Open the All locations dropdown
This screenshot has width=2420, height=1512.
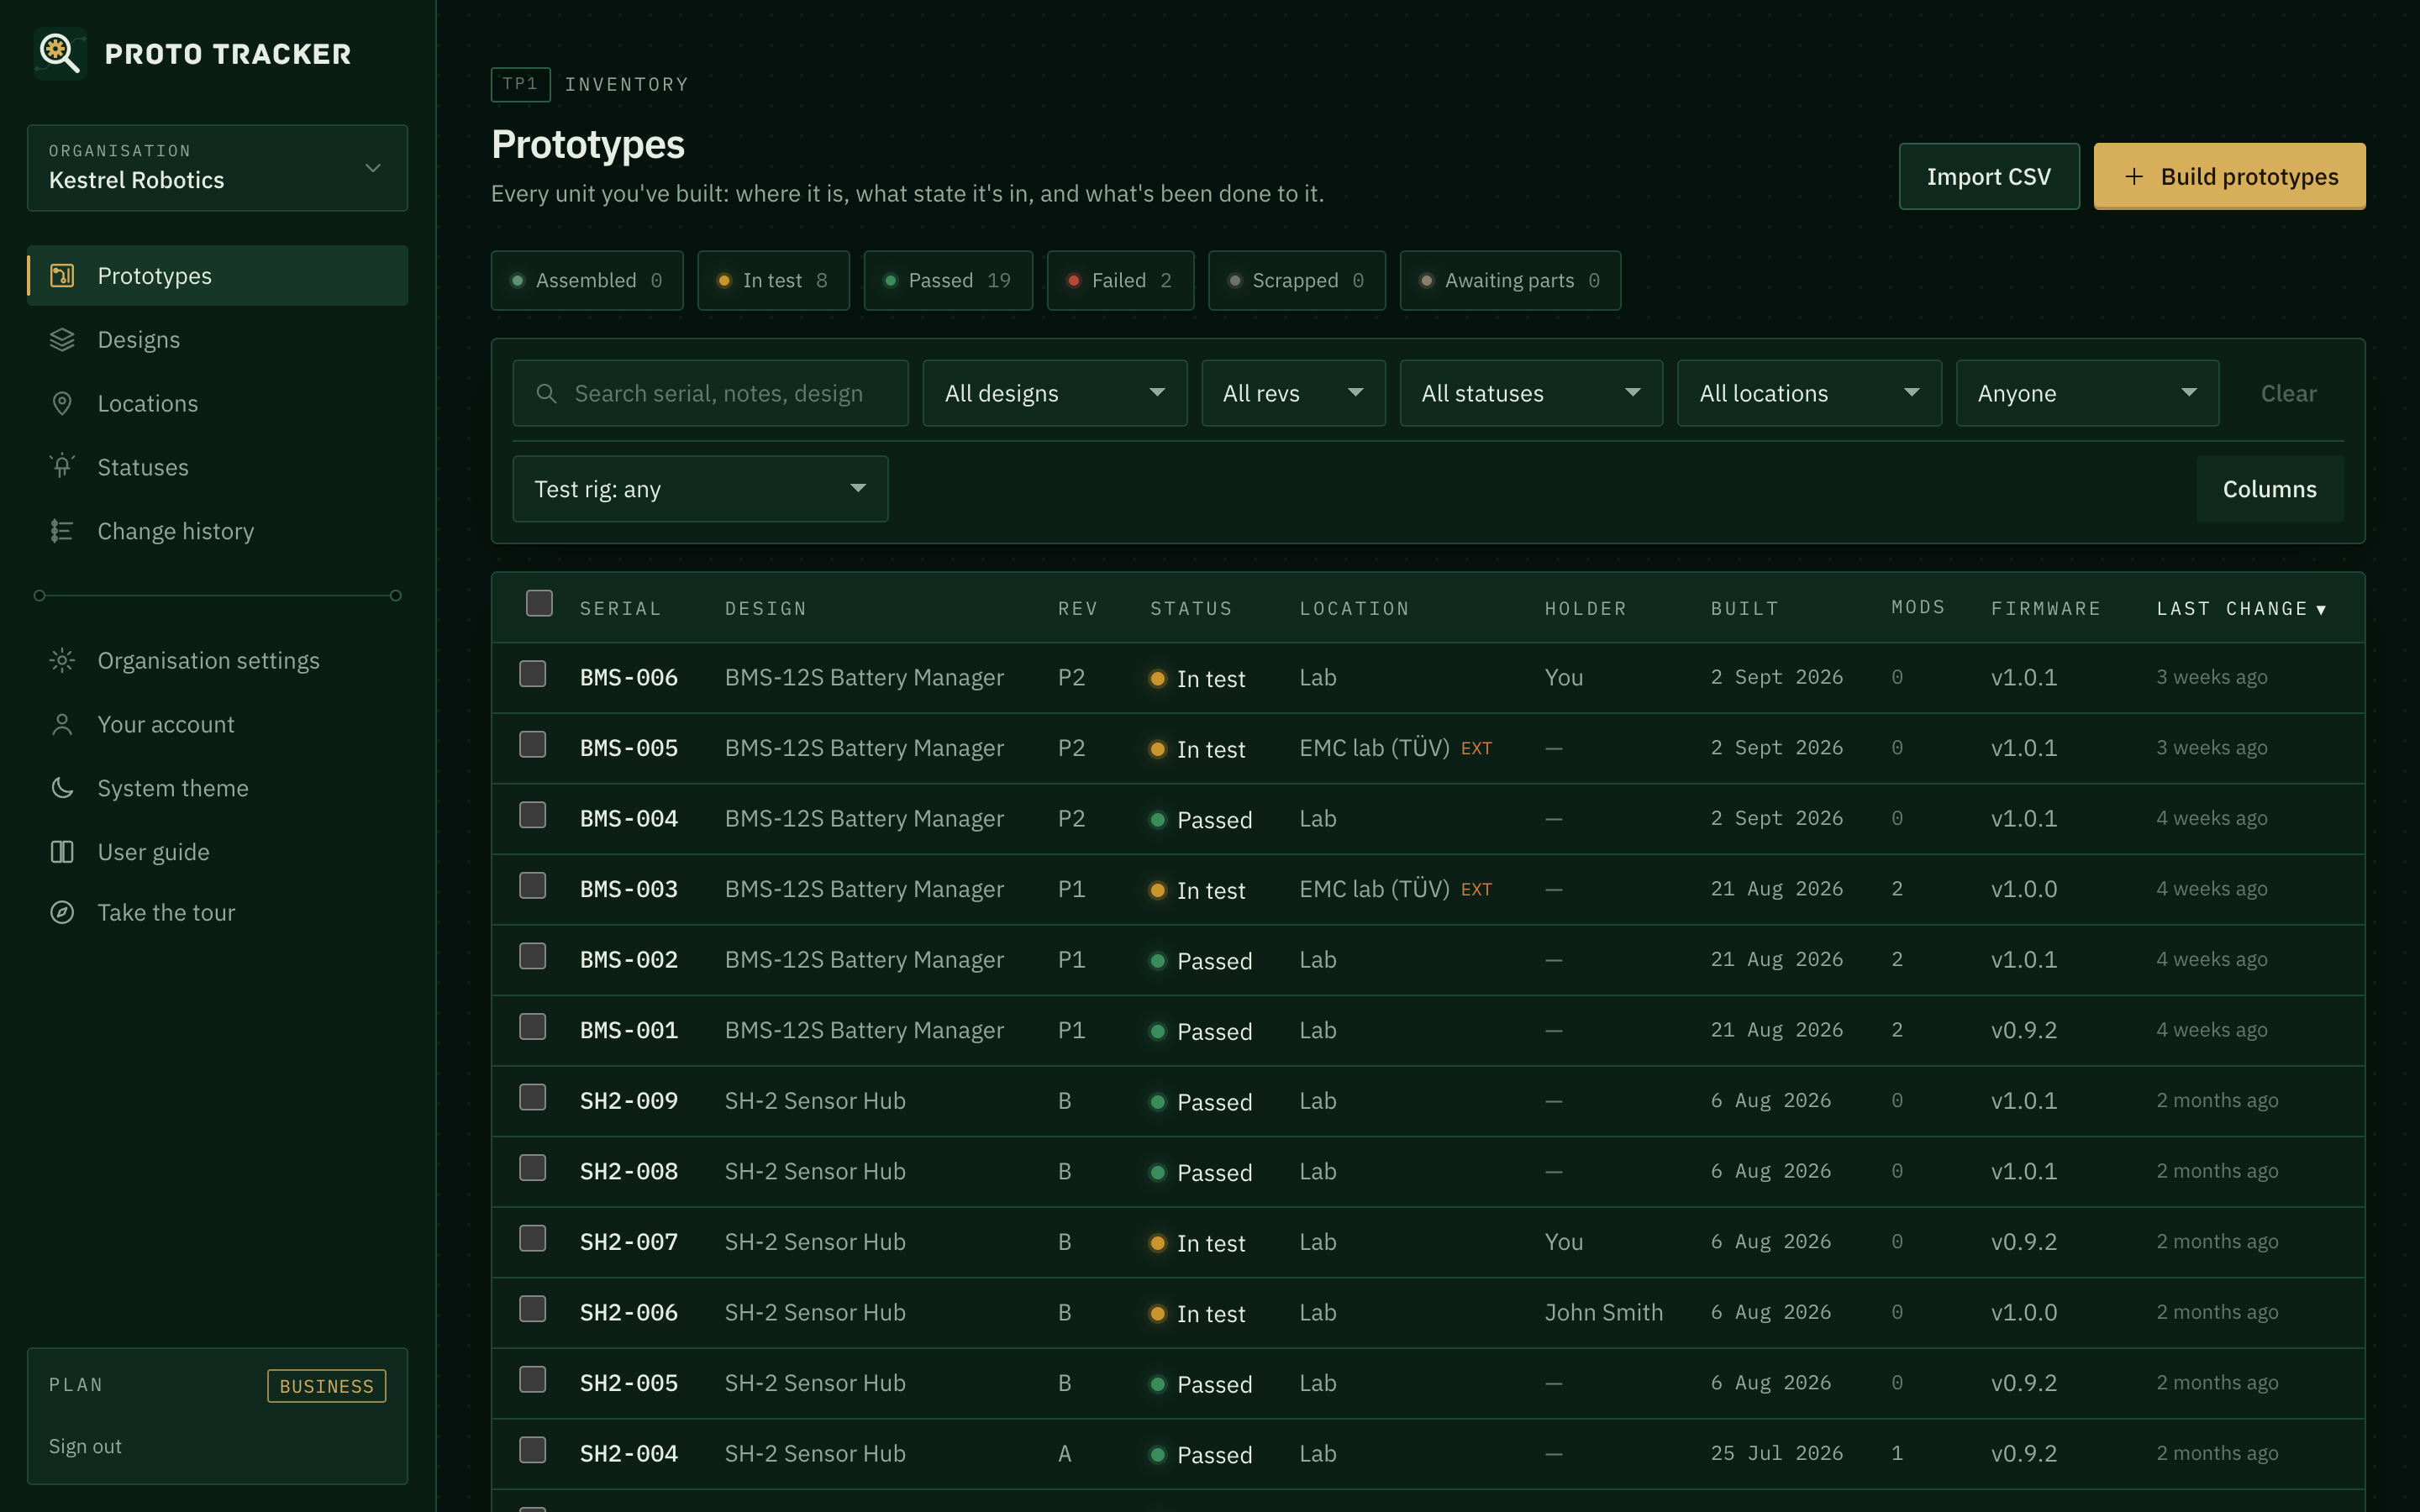[1809, 393]
